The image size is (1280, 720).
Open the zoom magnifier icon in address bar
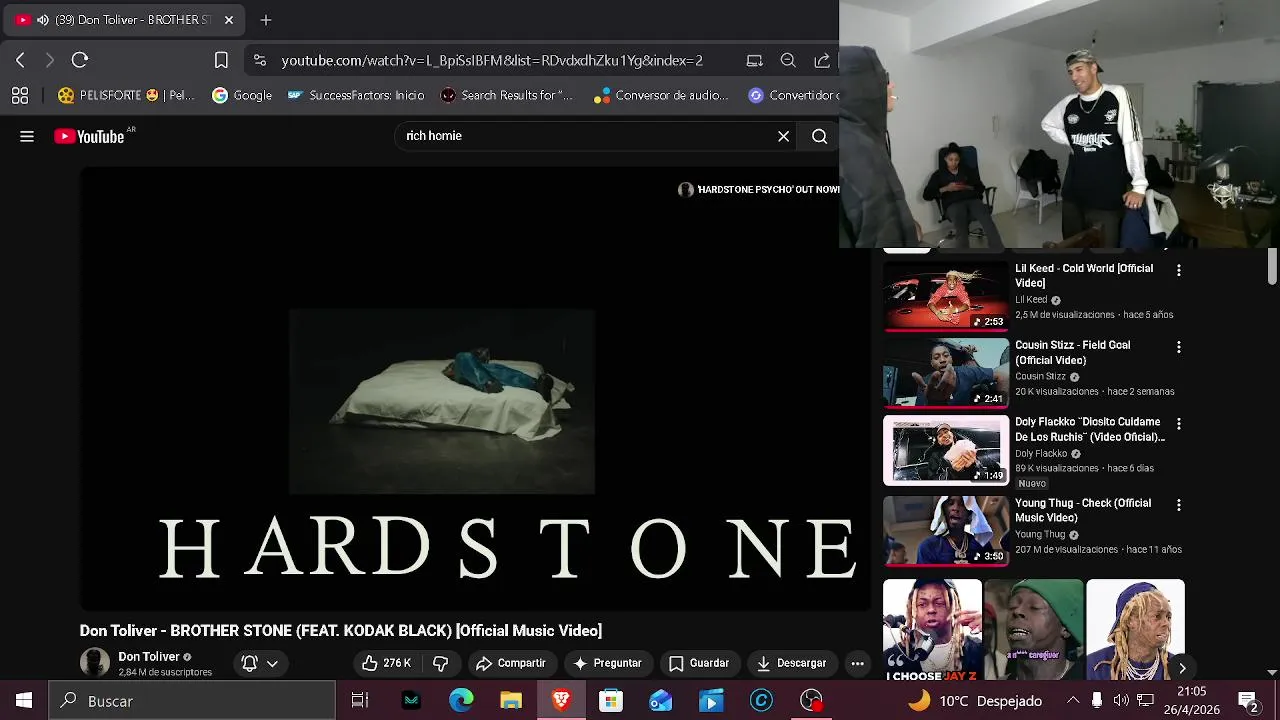(x=788, y=60)
